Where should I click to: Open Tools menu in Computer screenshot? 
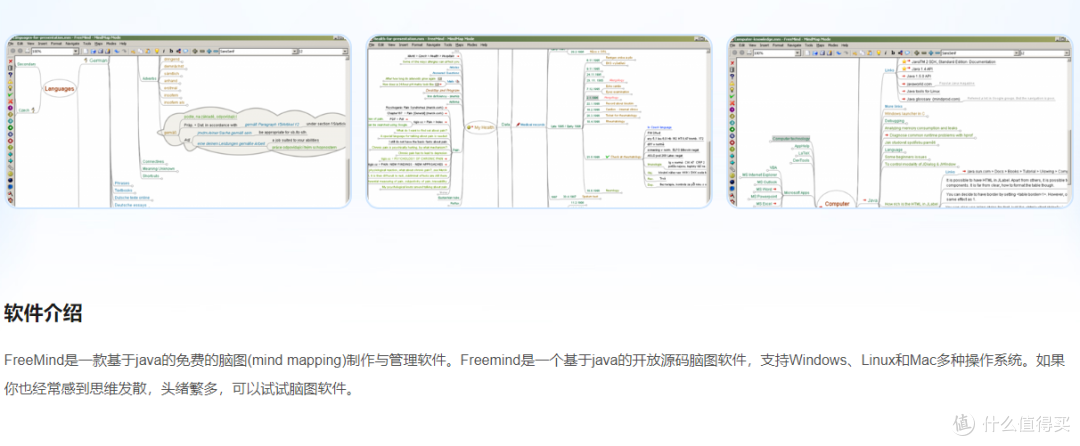[809, 45]
